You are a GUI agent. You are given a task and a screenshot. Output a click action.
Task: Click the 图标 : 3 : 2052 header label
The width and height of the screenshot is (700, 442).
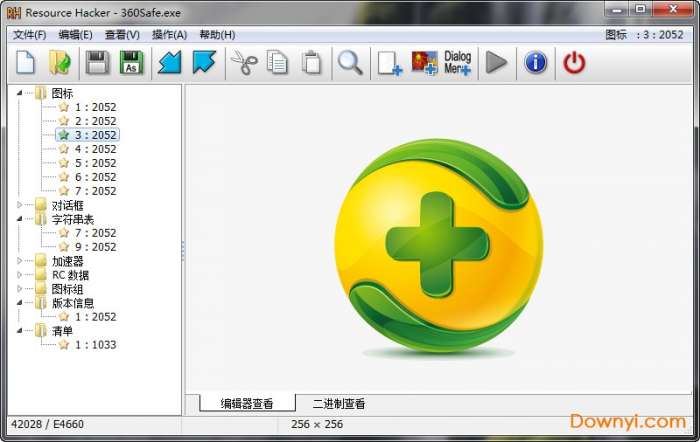pyautogui.click(x=644, y=34)
